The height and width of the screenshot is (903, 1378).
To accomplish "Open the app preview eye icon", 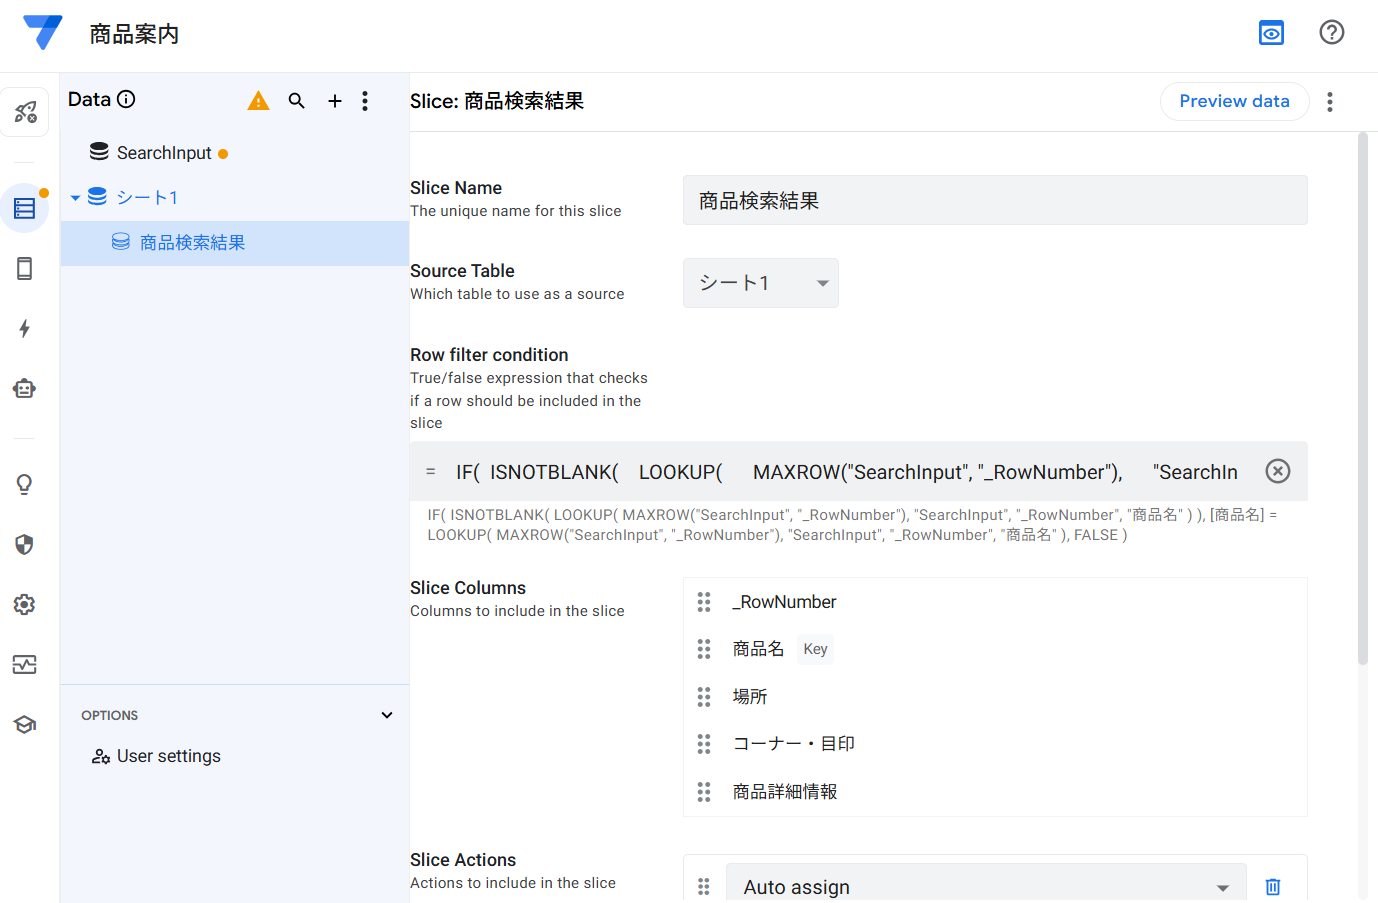I will pos(1271,33).
